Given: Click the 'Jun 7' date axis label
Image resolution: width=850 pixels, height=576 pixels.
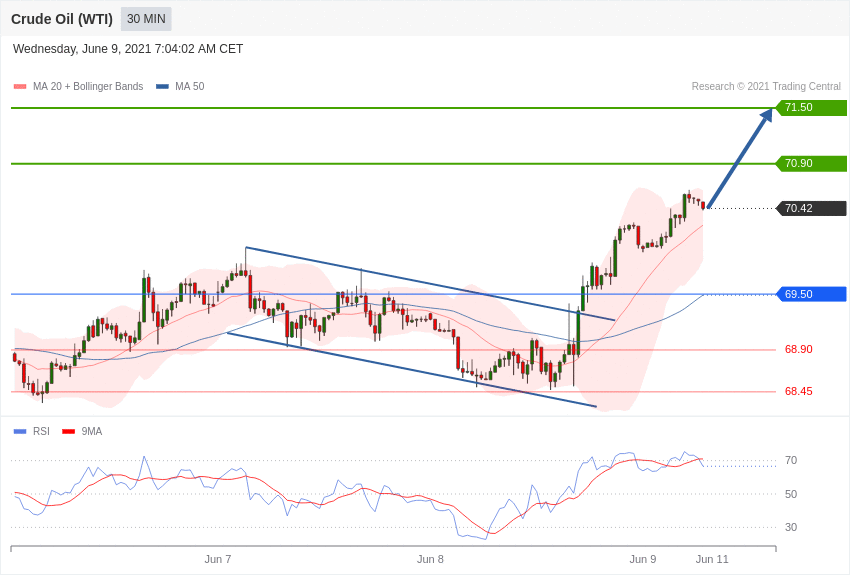Looking at the screenshot, I should (x=218, y=560).
